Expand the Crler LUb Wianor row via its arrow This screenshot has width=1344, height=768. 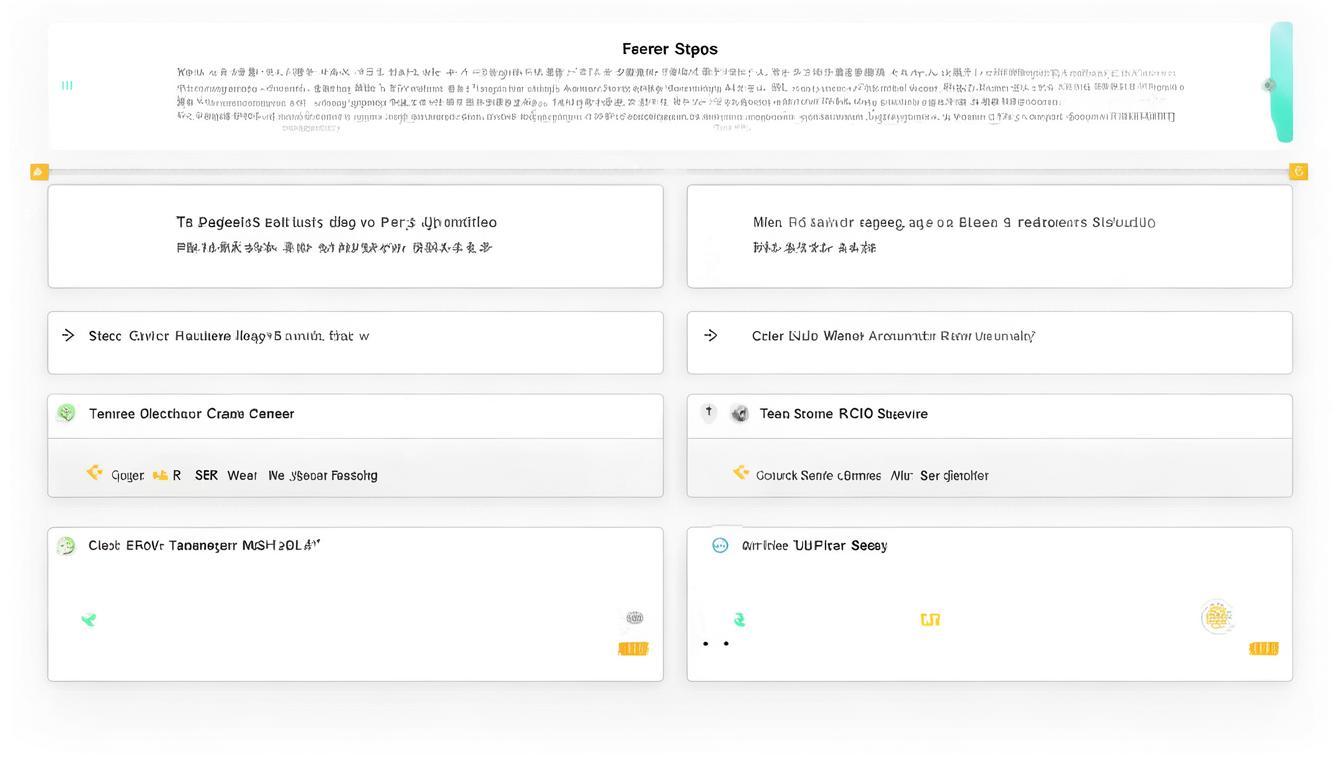(711, 336)
